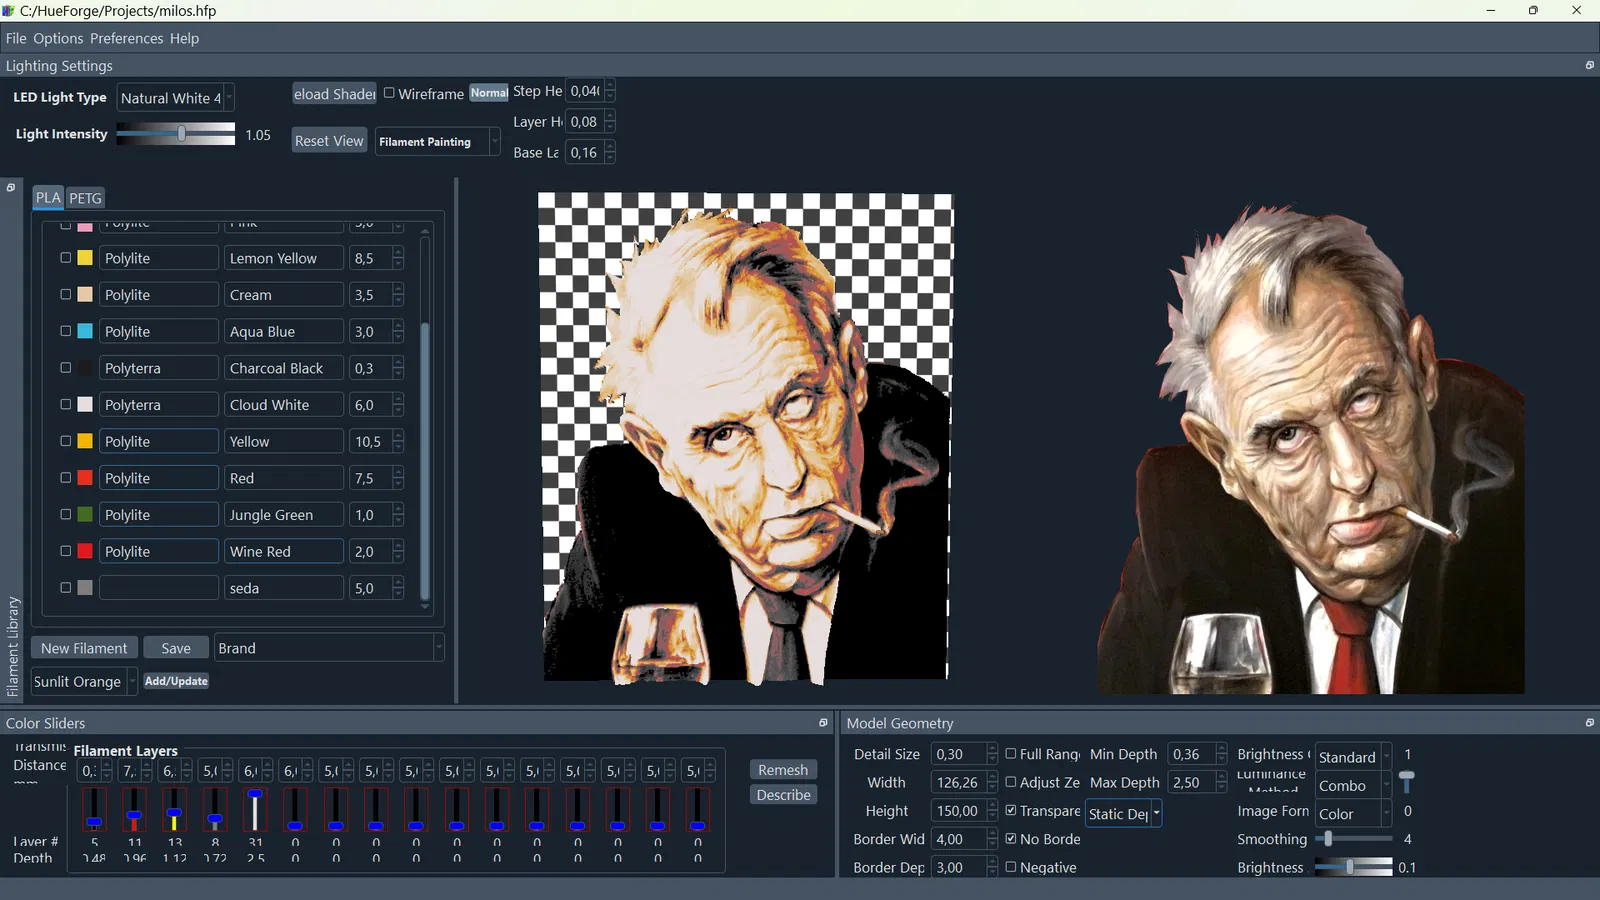The image size is (1600, 900).
Task: Create a New Filament
Action: coord(84,648)
